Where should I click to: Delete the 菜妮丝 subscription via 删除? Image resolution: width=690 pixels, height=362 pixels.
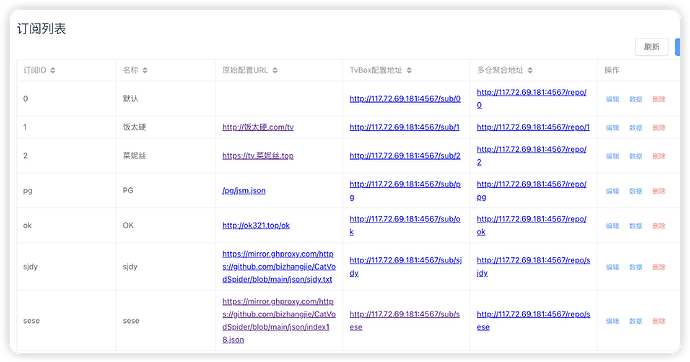pos(659,156)
